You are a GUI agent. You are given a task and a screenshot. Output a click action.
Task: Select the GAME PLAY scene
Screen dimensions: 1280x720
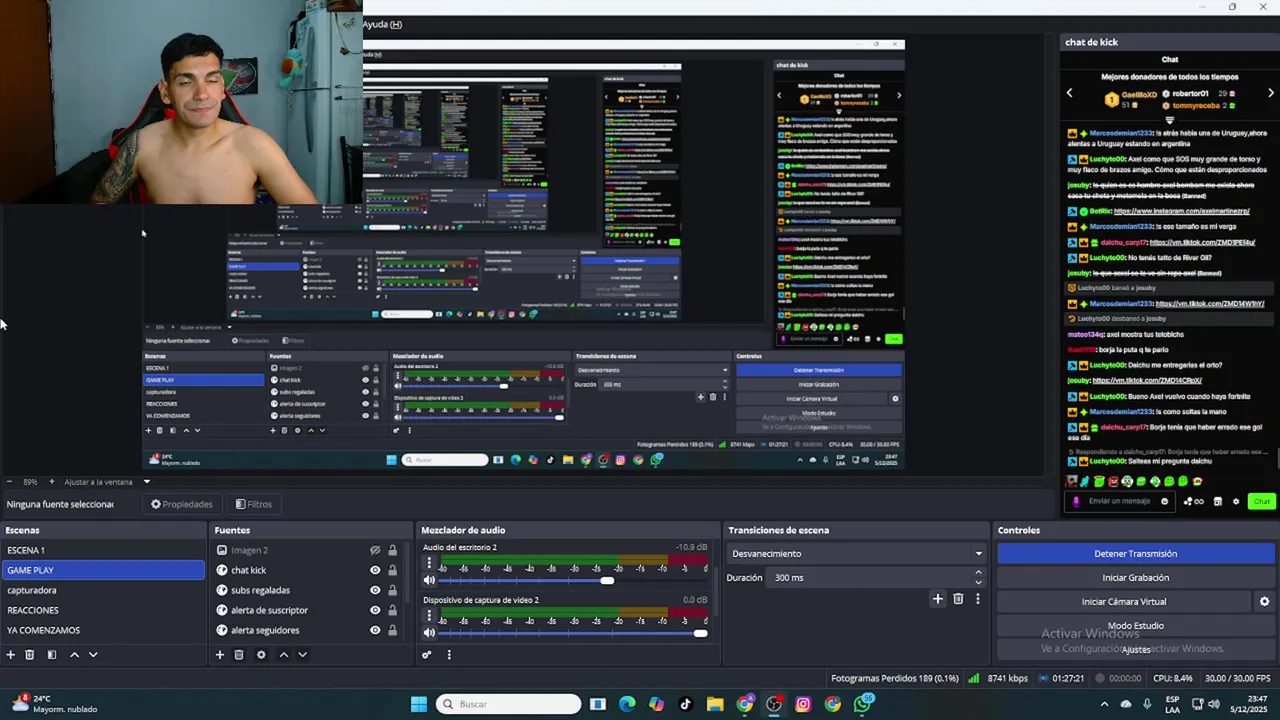(103, 570)
